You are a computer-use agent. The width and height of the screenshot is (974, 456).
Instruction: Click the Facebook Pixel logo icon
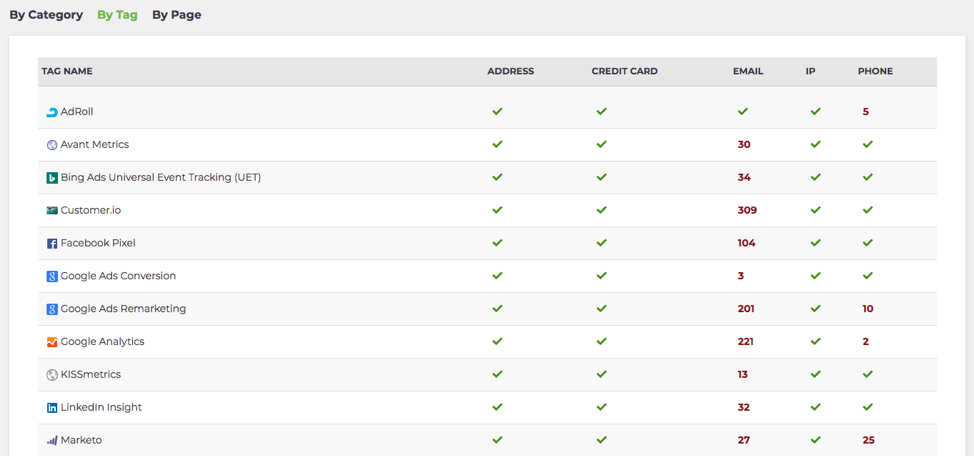pyautogui.click(x=52, y=244)
